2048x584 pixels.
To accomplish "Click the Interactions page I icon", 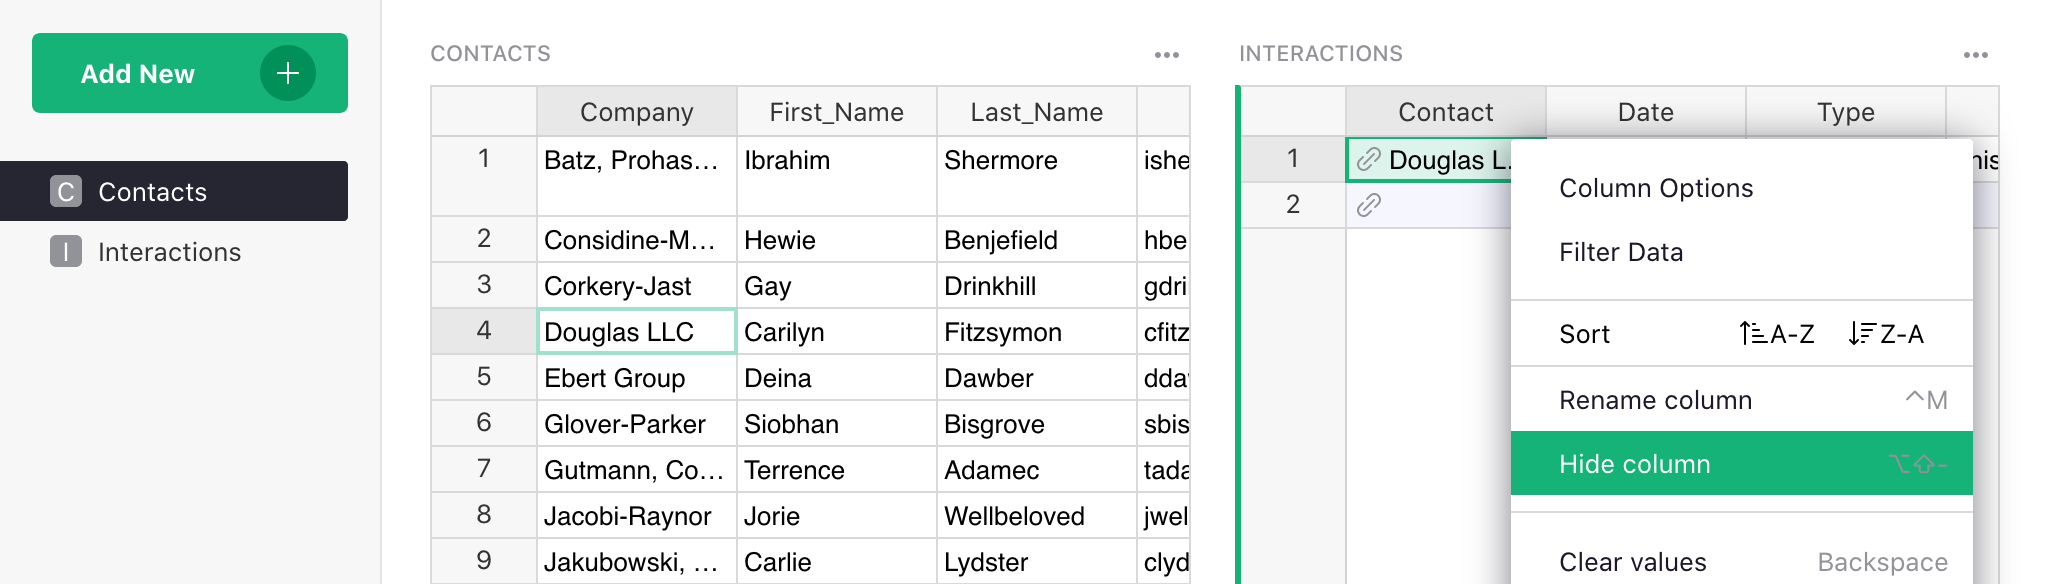I will pyautogui.click(x=66, y=252).
